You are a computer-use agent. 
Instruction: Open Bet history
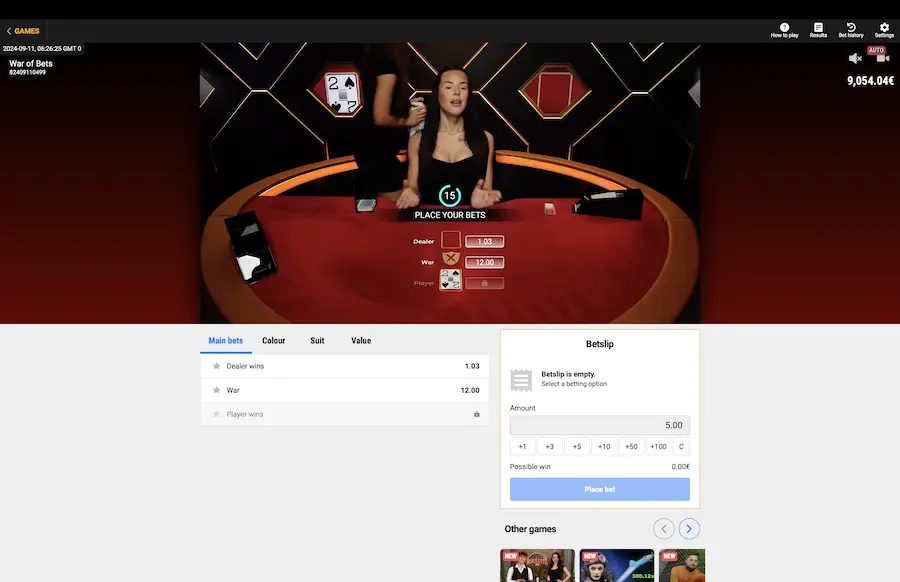pos(850,28)
